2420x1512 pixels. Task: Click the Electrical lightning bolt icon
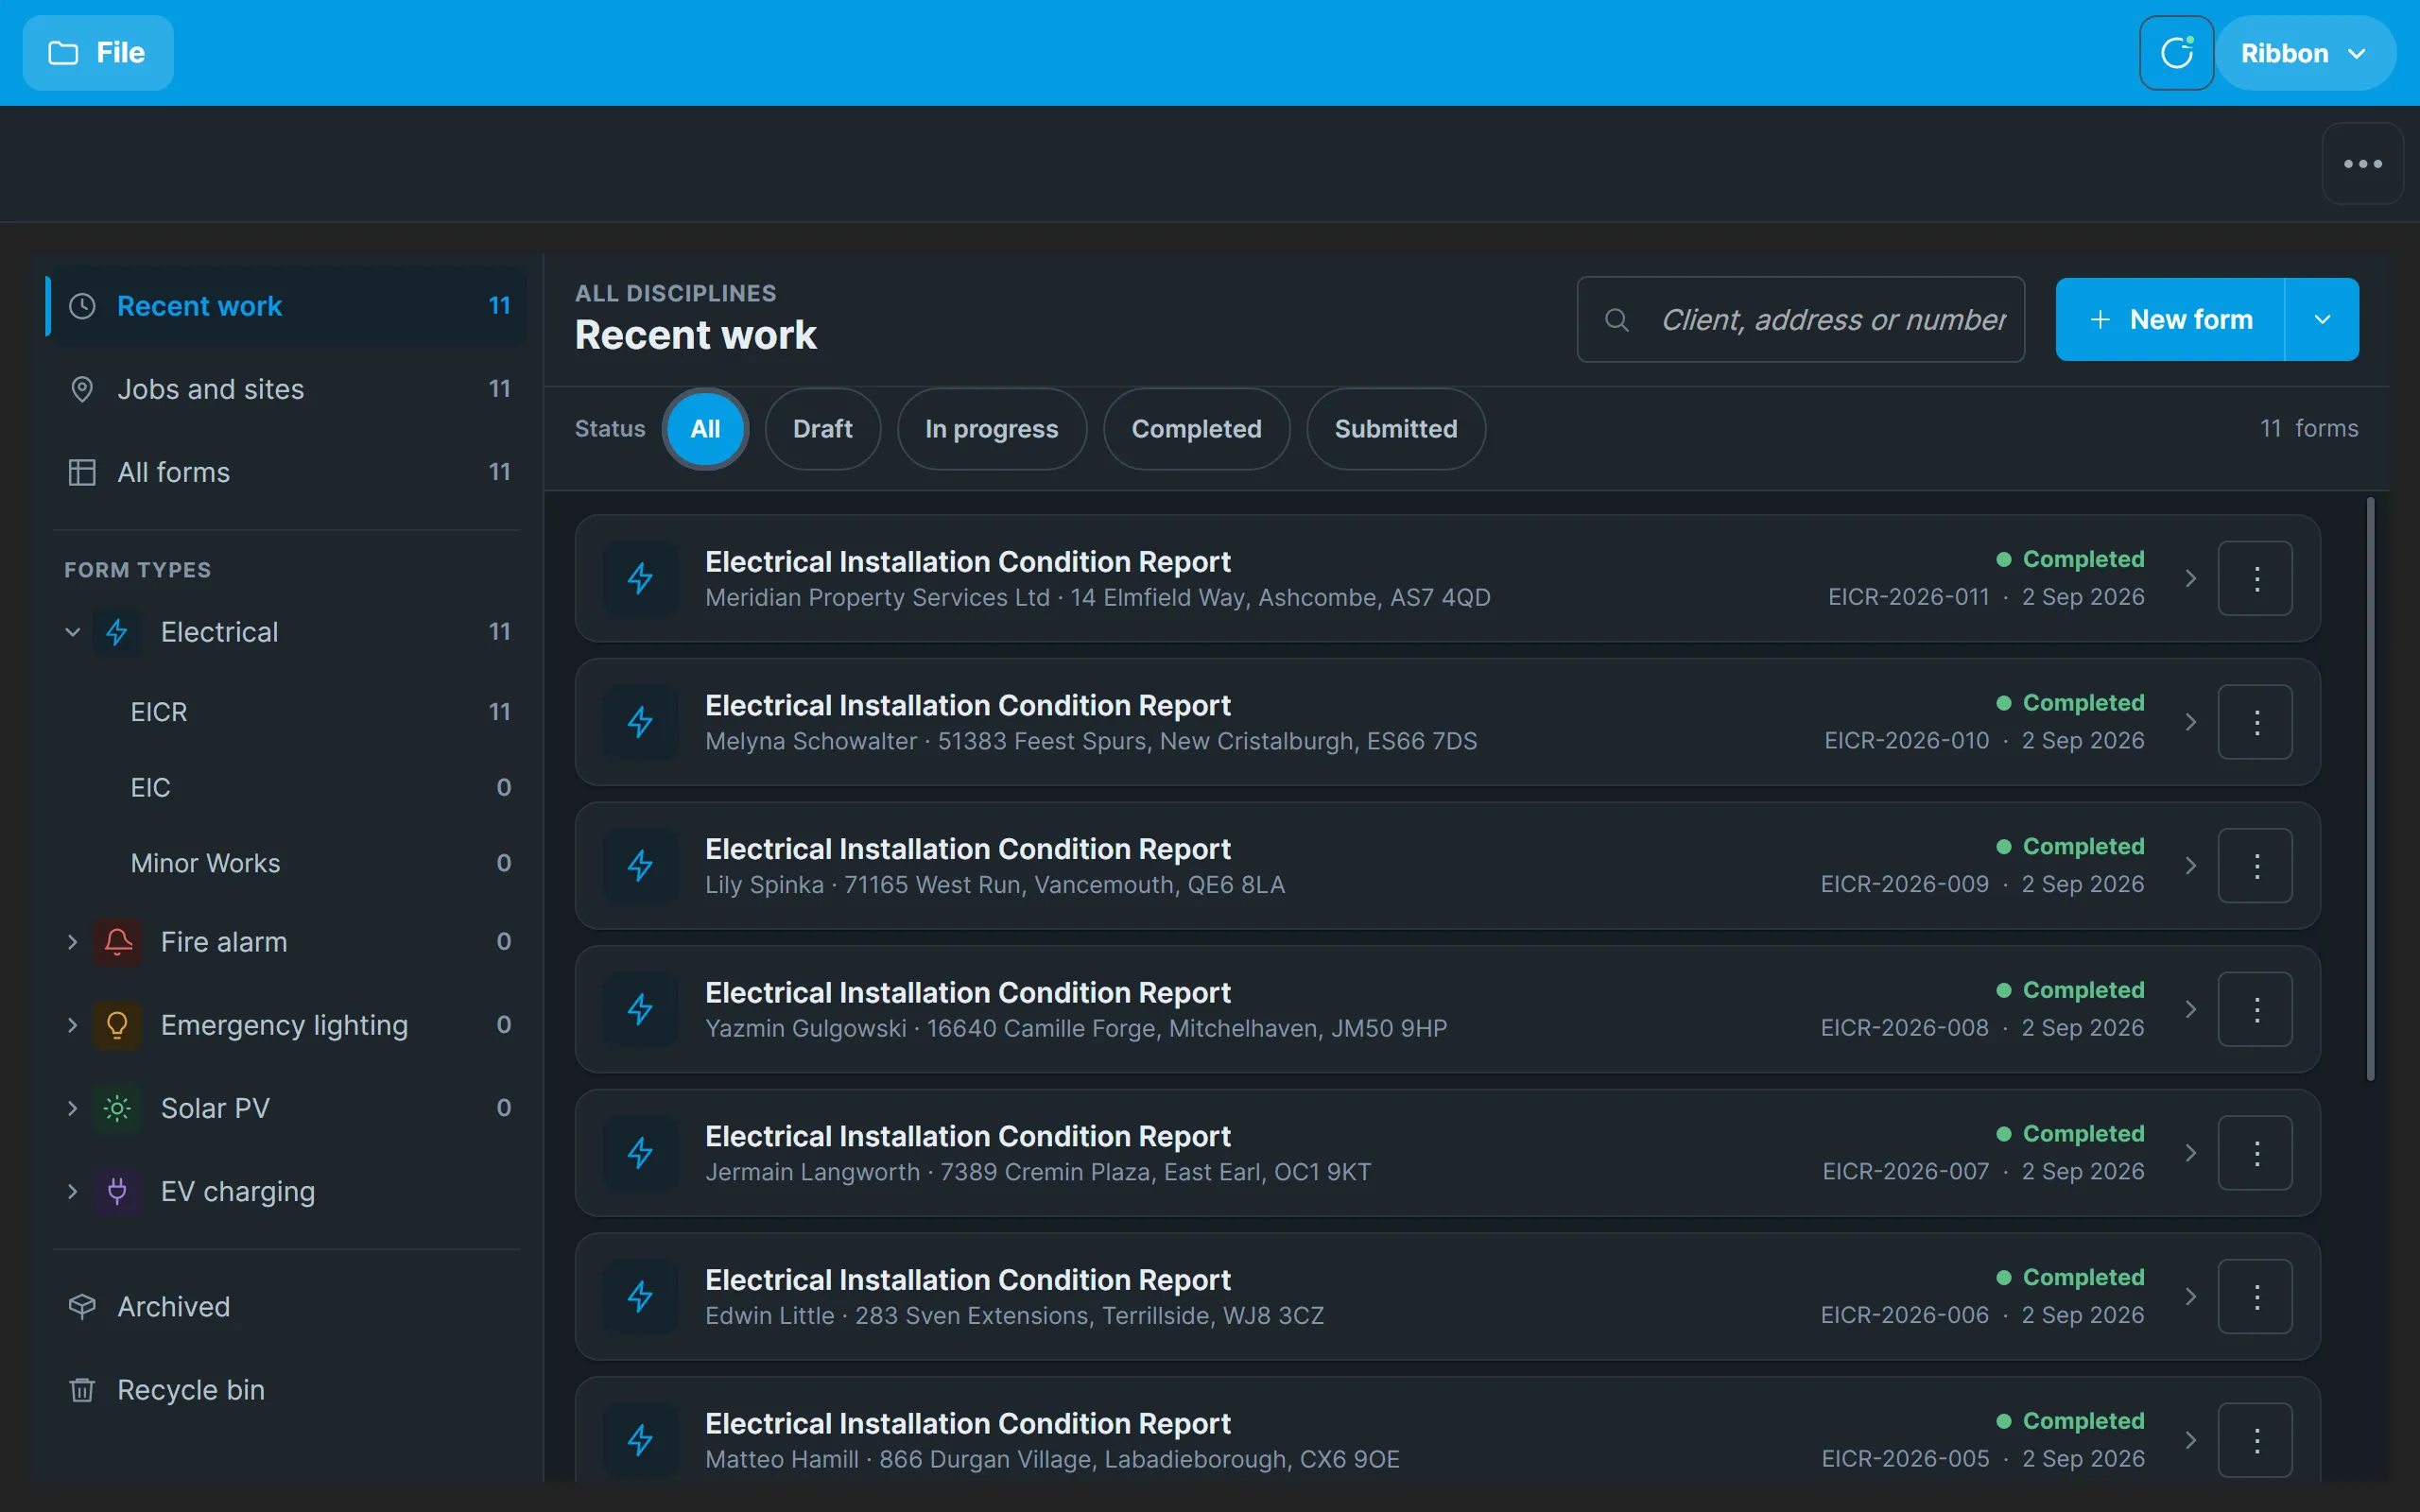point(117,632)
